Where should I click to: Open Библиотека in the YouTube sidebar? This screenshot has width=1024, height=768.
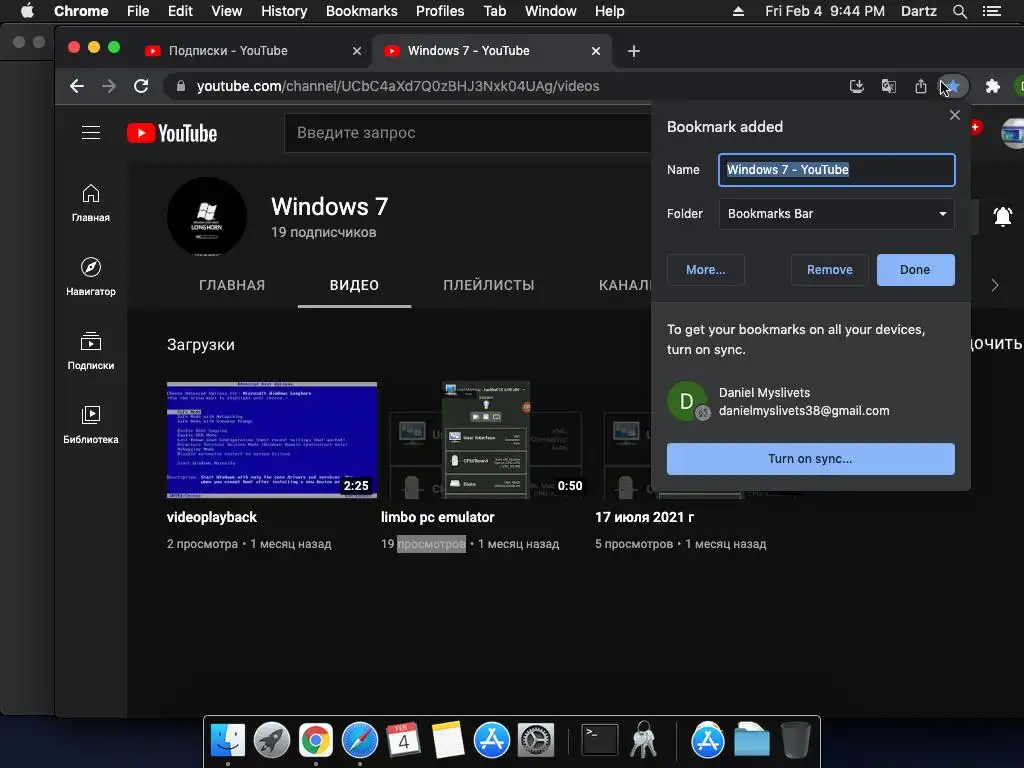click(x=91, y=424)
